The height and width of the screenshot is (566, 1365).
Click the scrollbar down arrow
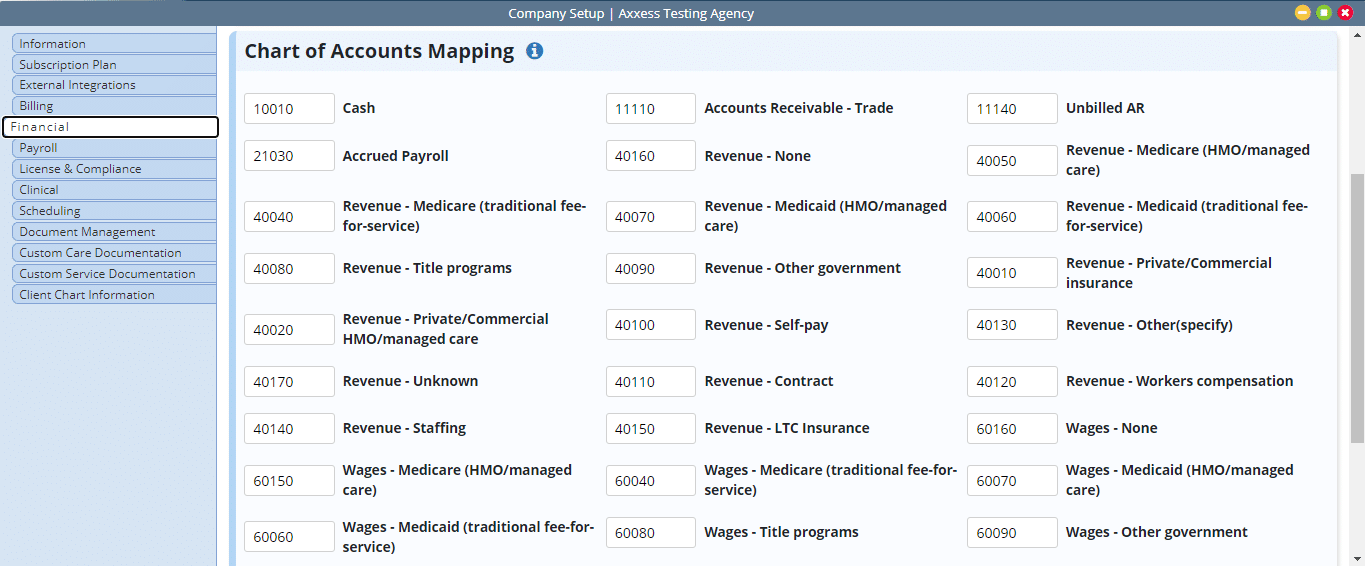pos(1357,558)
